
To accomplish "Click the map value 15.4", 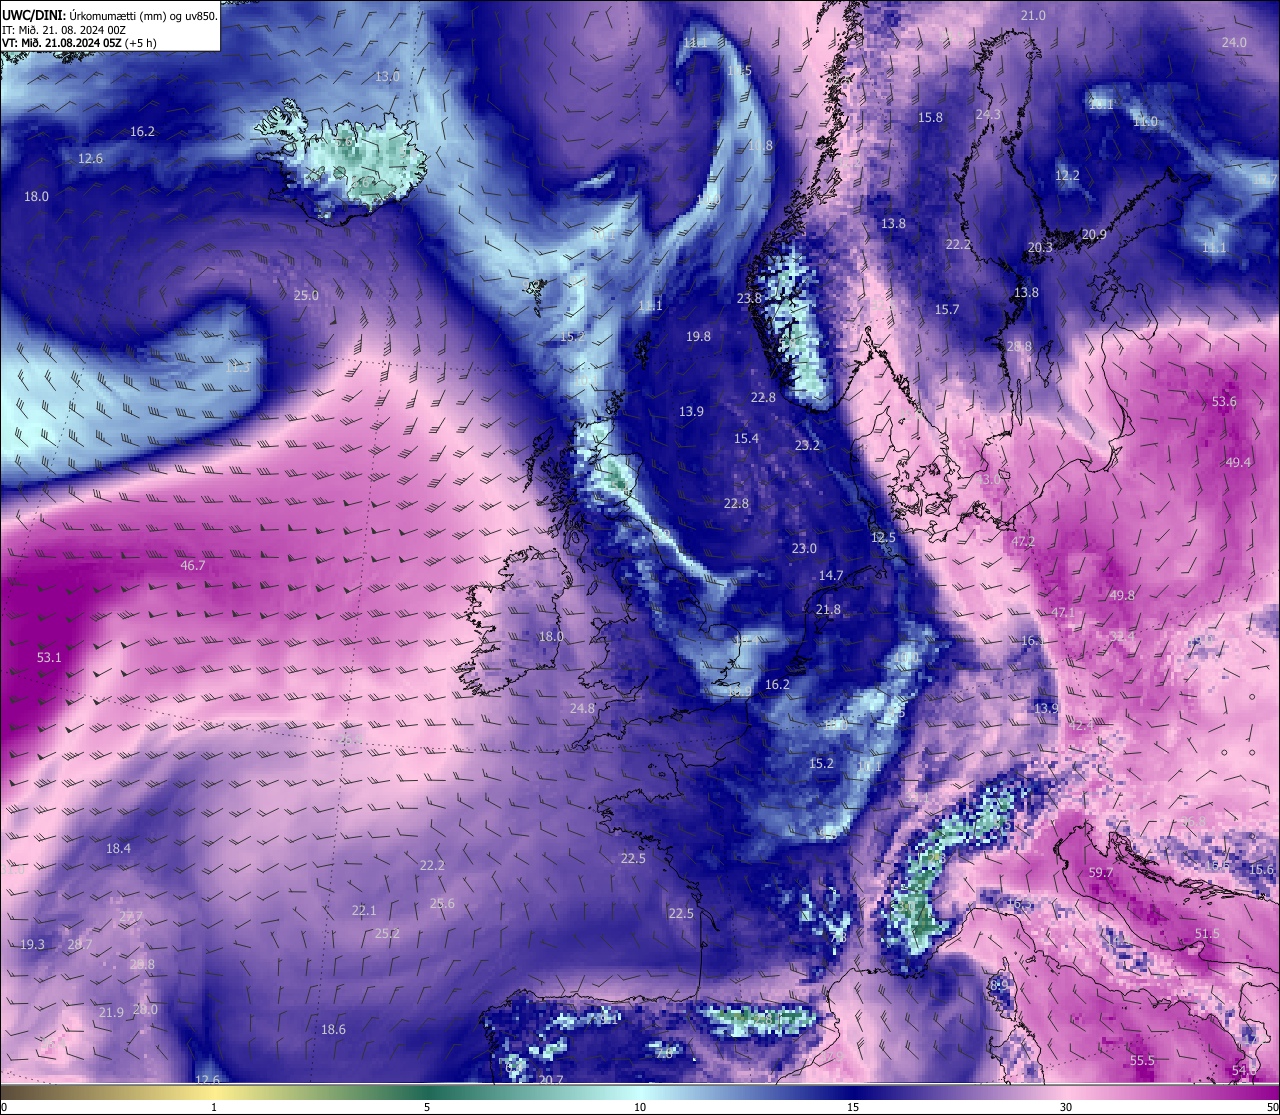I will pyautogui.click(x=746, y=439).
